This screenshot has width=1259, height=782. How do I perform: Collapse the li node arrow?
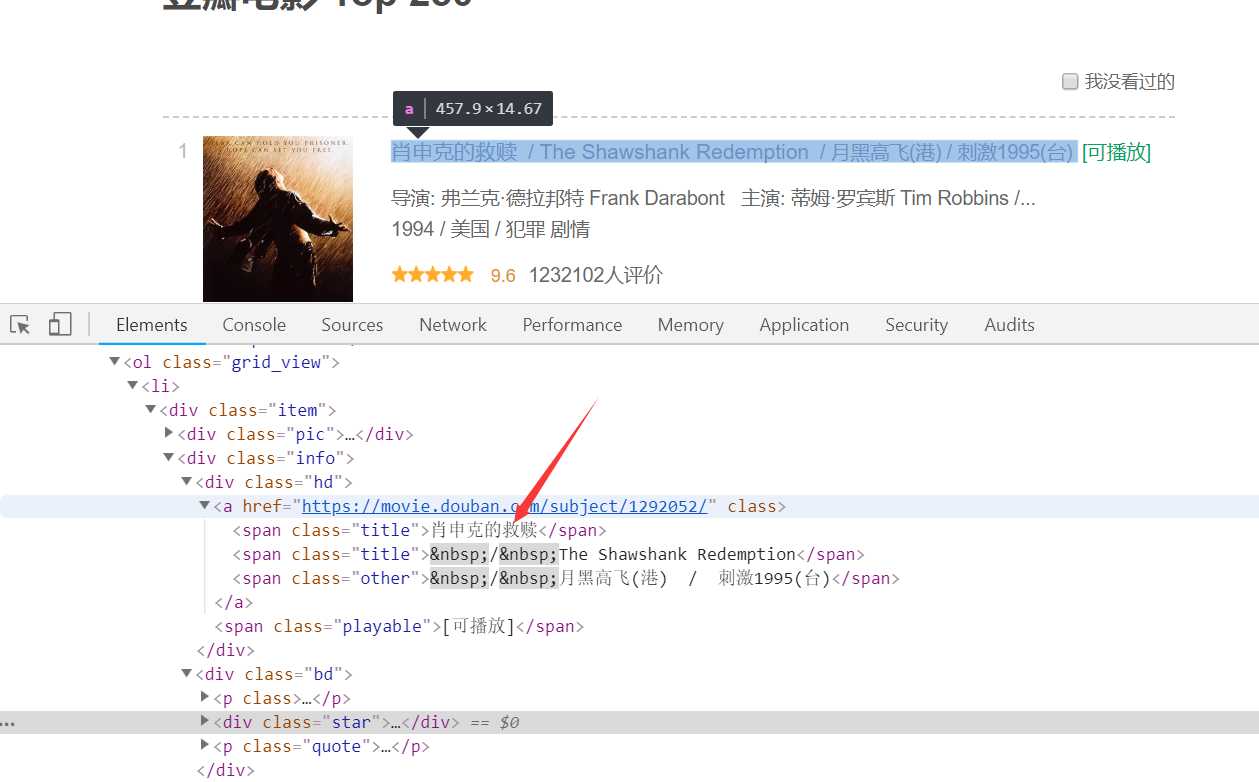click(x=132, y=386)
